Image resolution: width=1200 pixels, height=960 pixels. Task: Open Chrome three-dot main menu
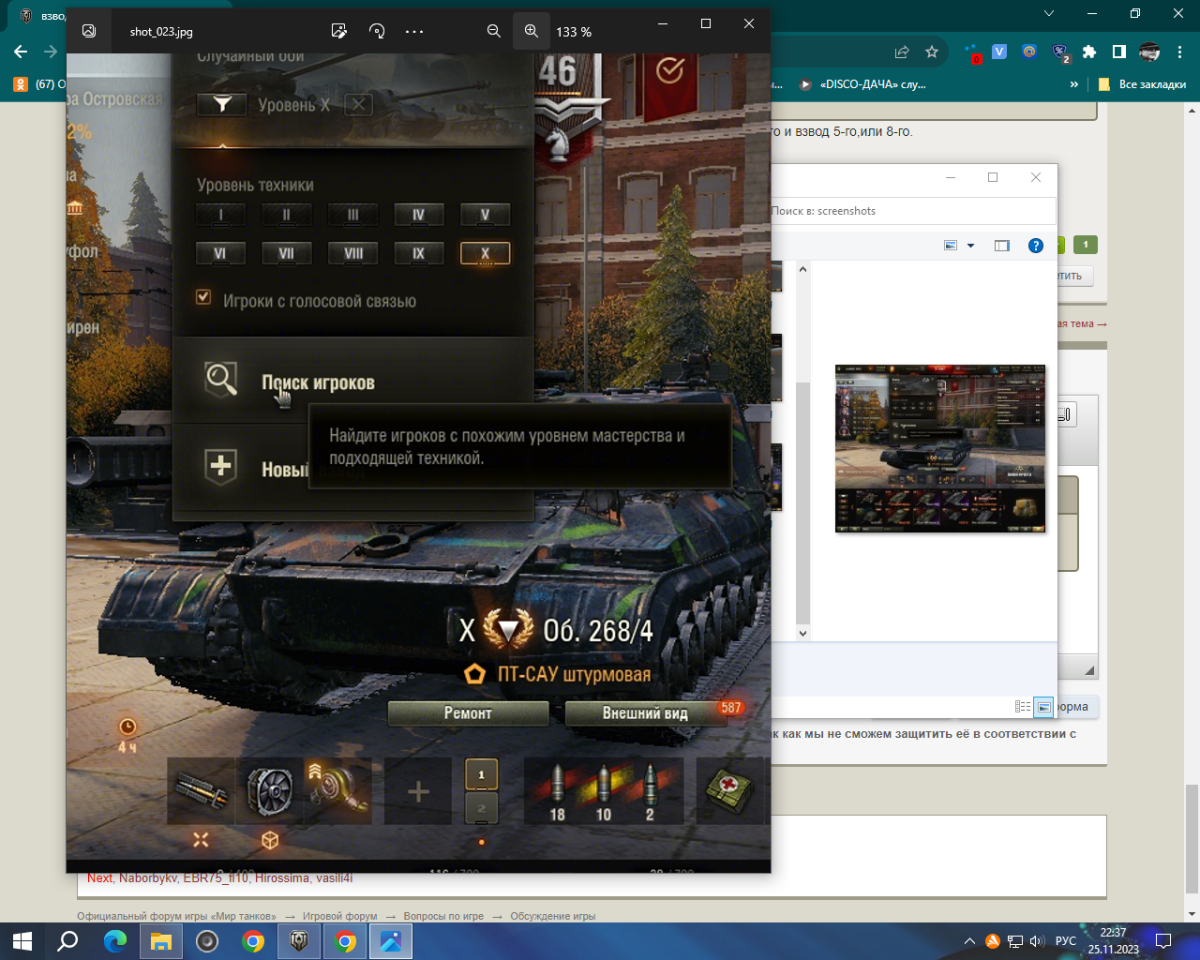[x=1181, y=51]
